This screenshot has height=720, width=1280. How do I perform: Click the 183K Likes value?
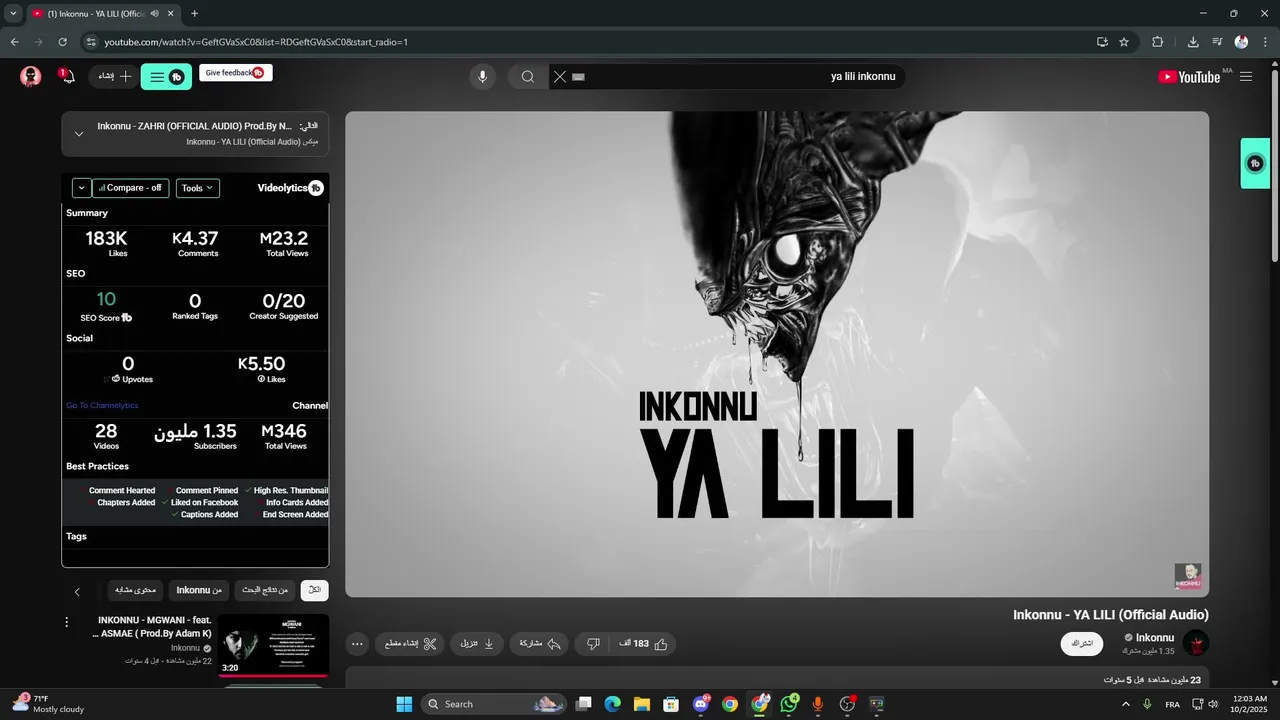coord(106,238)
